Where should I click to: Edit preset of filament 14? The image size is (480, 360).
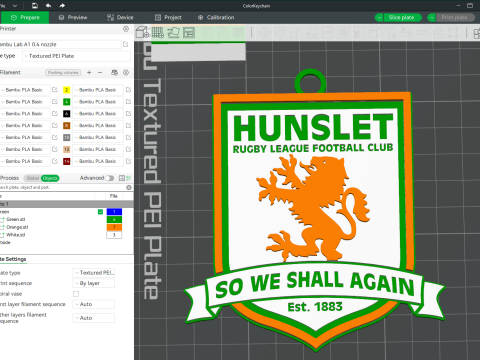128,161
